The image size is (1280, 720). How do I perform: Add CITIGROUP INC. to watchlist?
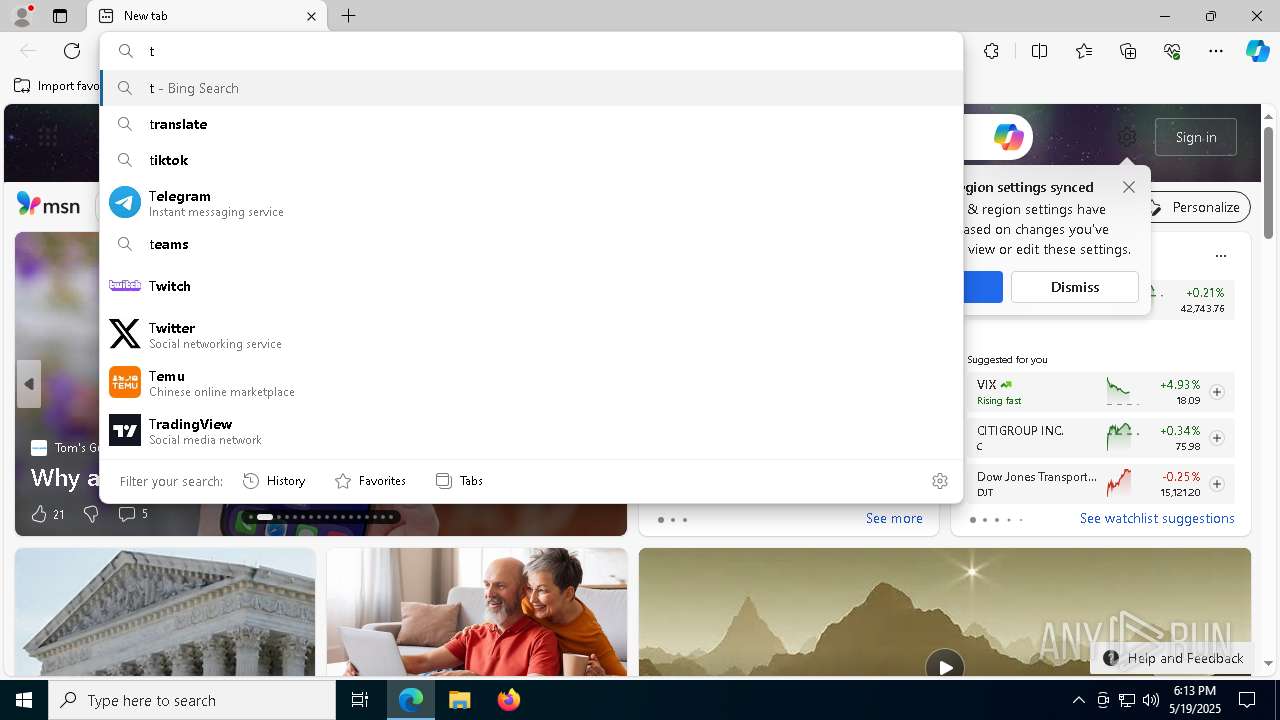click(1216, 438)
